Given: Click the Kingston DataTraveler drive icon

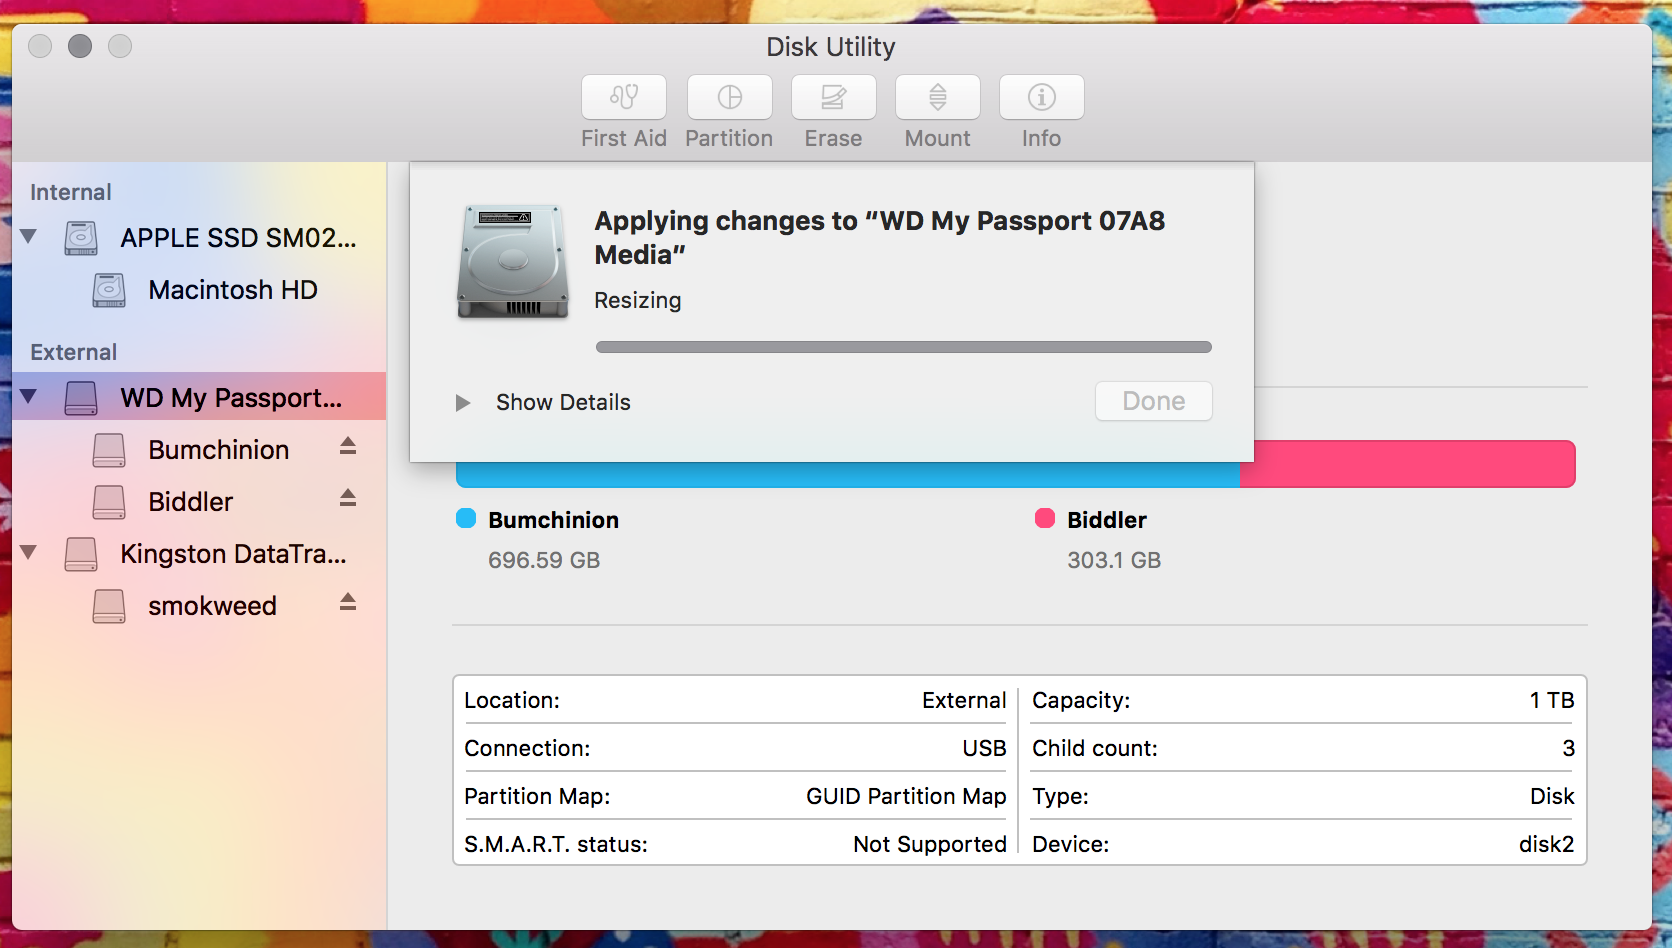Looking at the screenshot, I should (80, 553).
